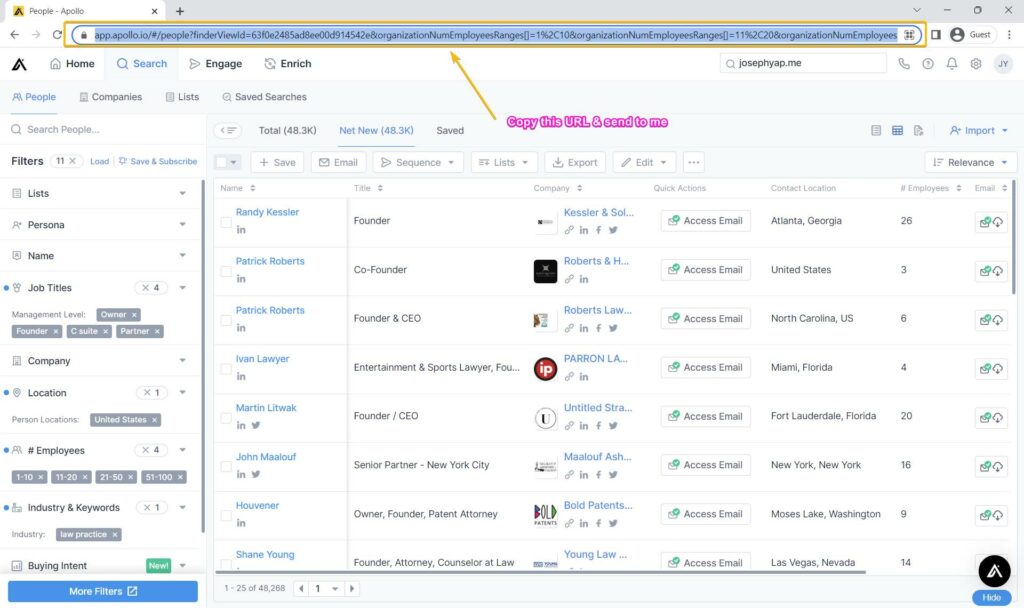This screenshot has height=608, width=1024.
Task: Click the Hide button at bottom right
Action: (x=991, y=598)
